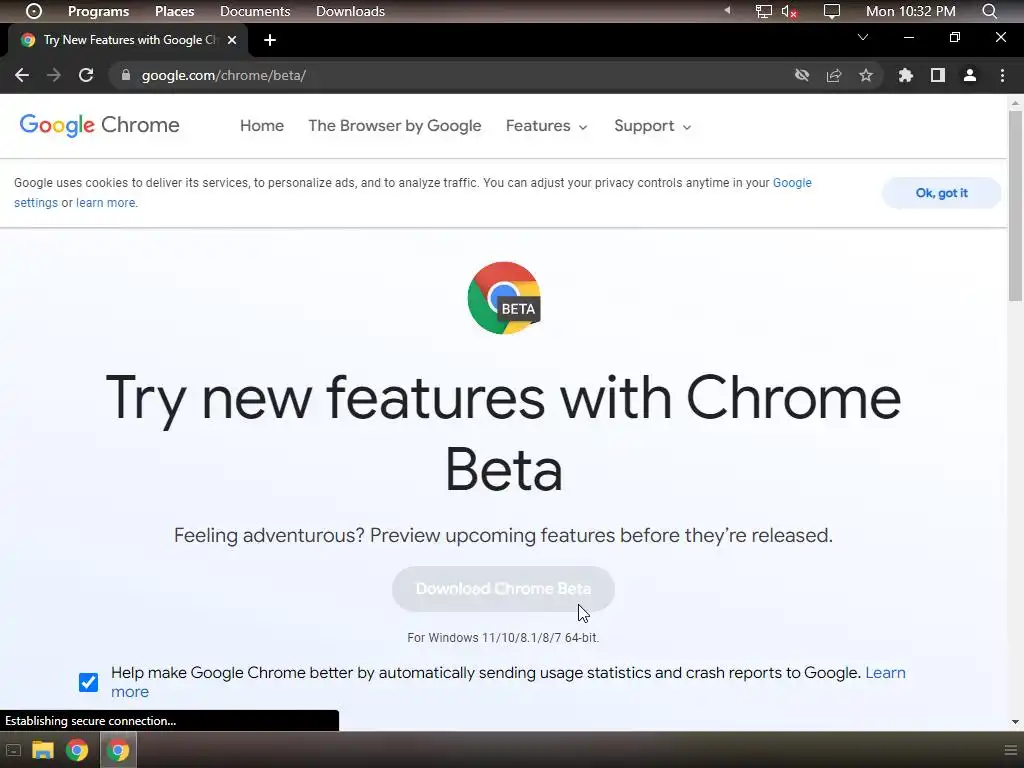Open the Programs menu

pos(99,11)
